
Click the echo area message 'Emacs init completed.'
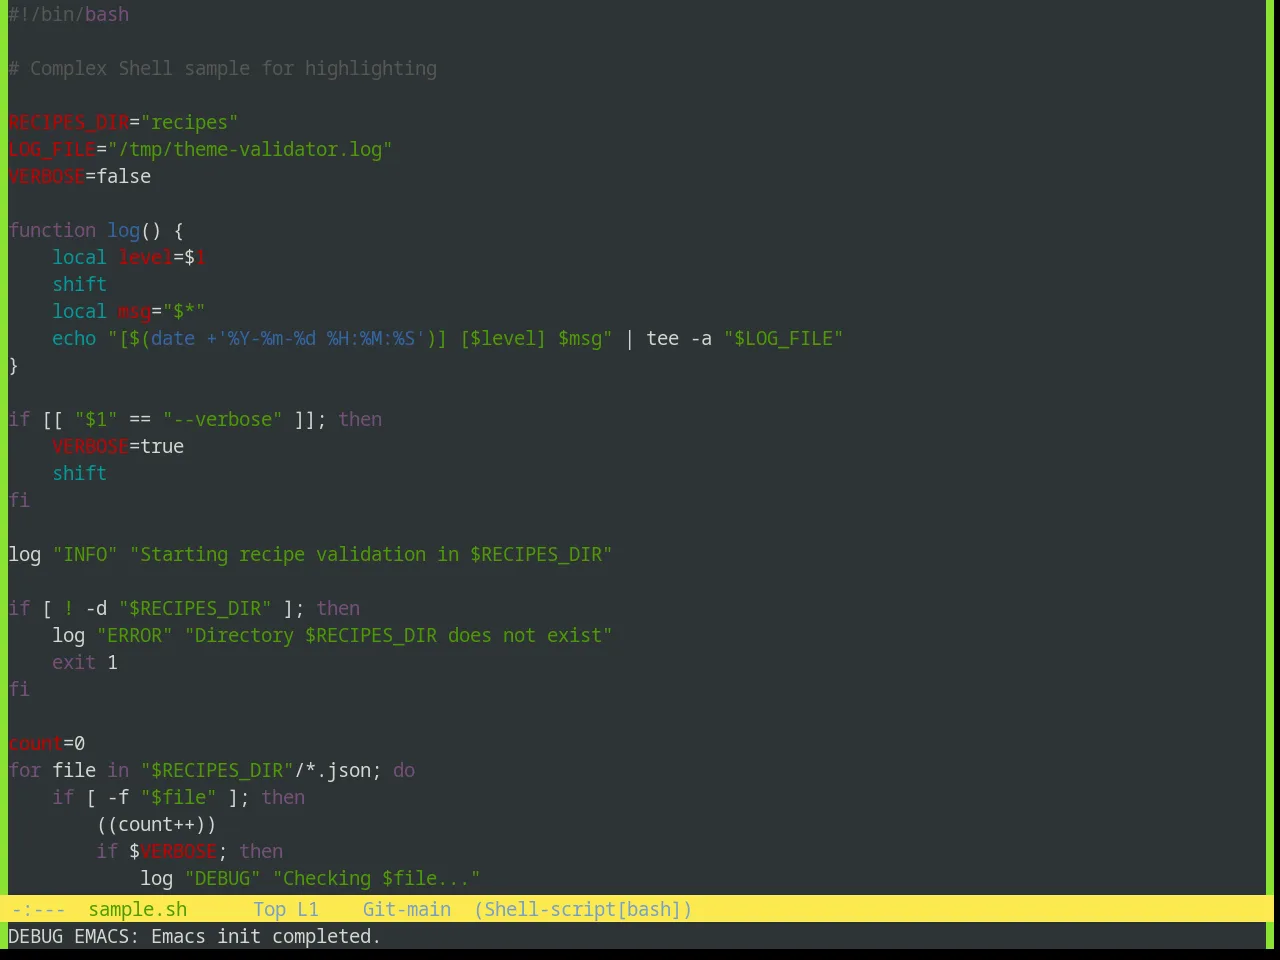tap(266, 936)
